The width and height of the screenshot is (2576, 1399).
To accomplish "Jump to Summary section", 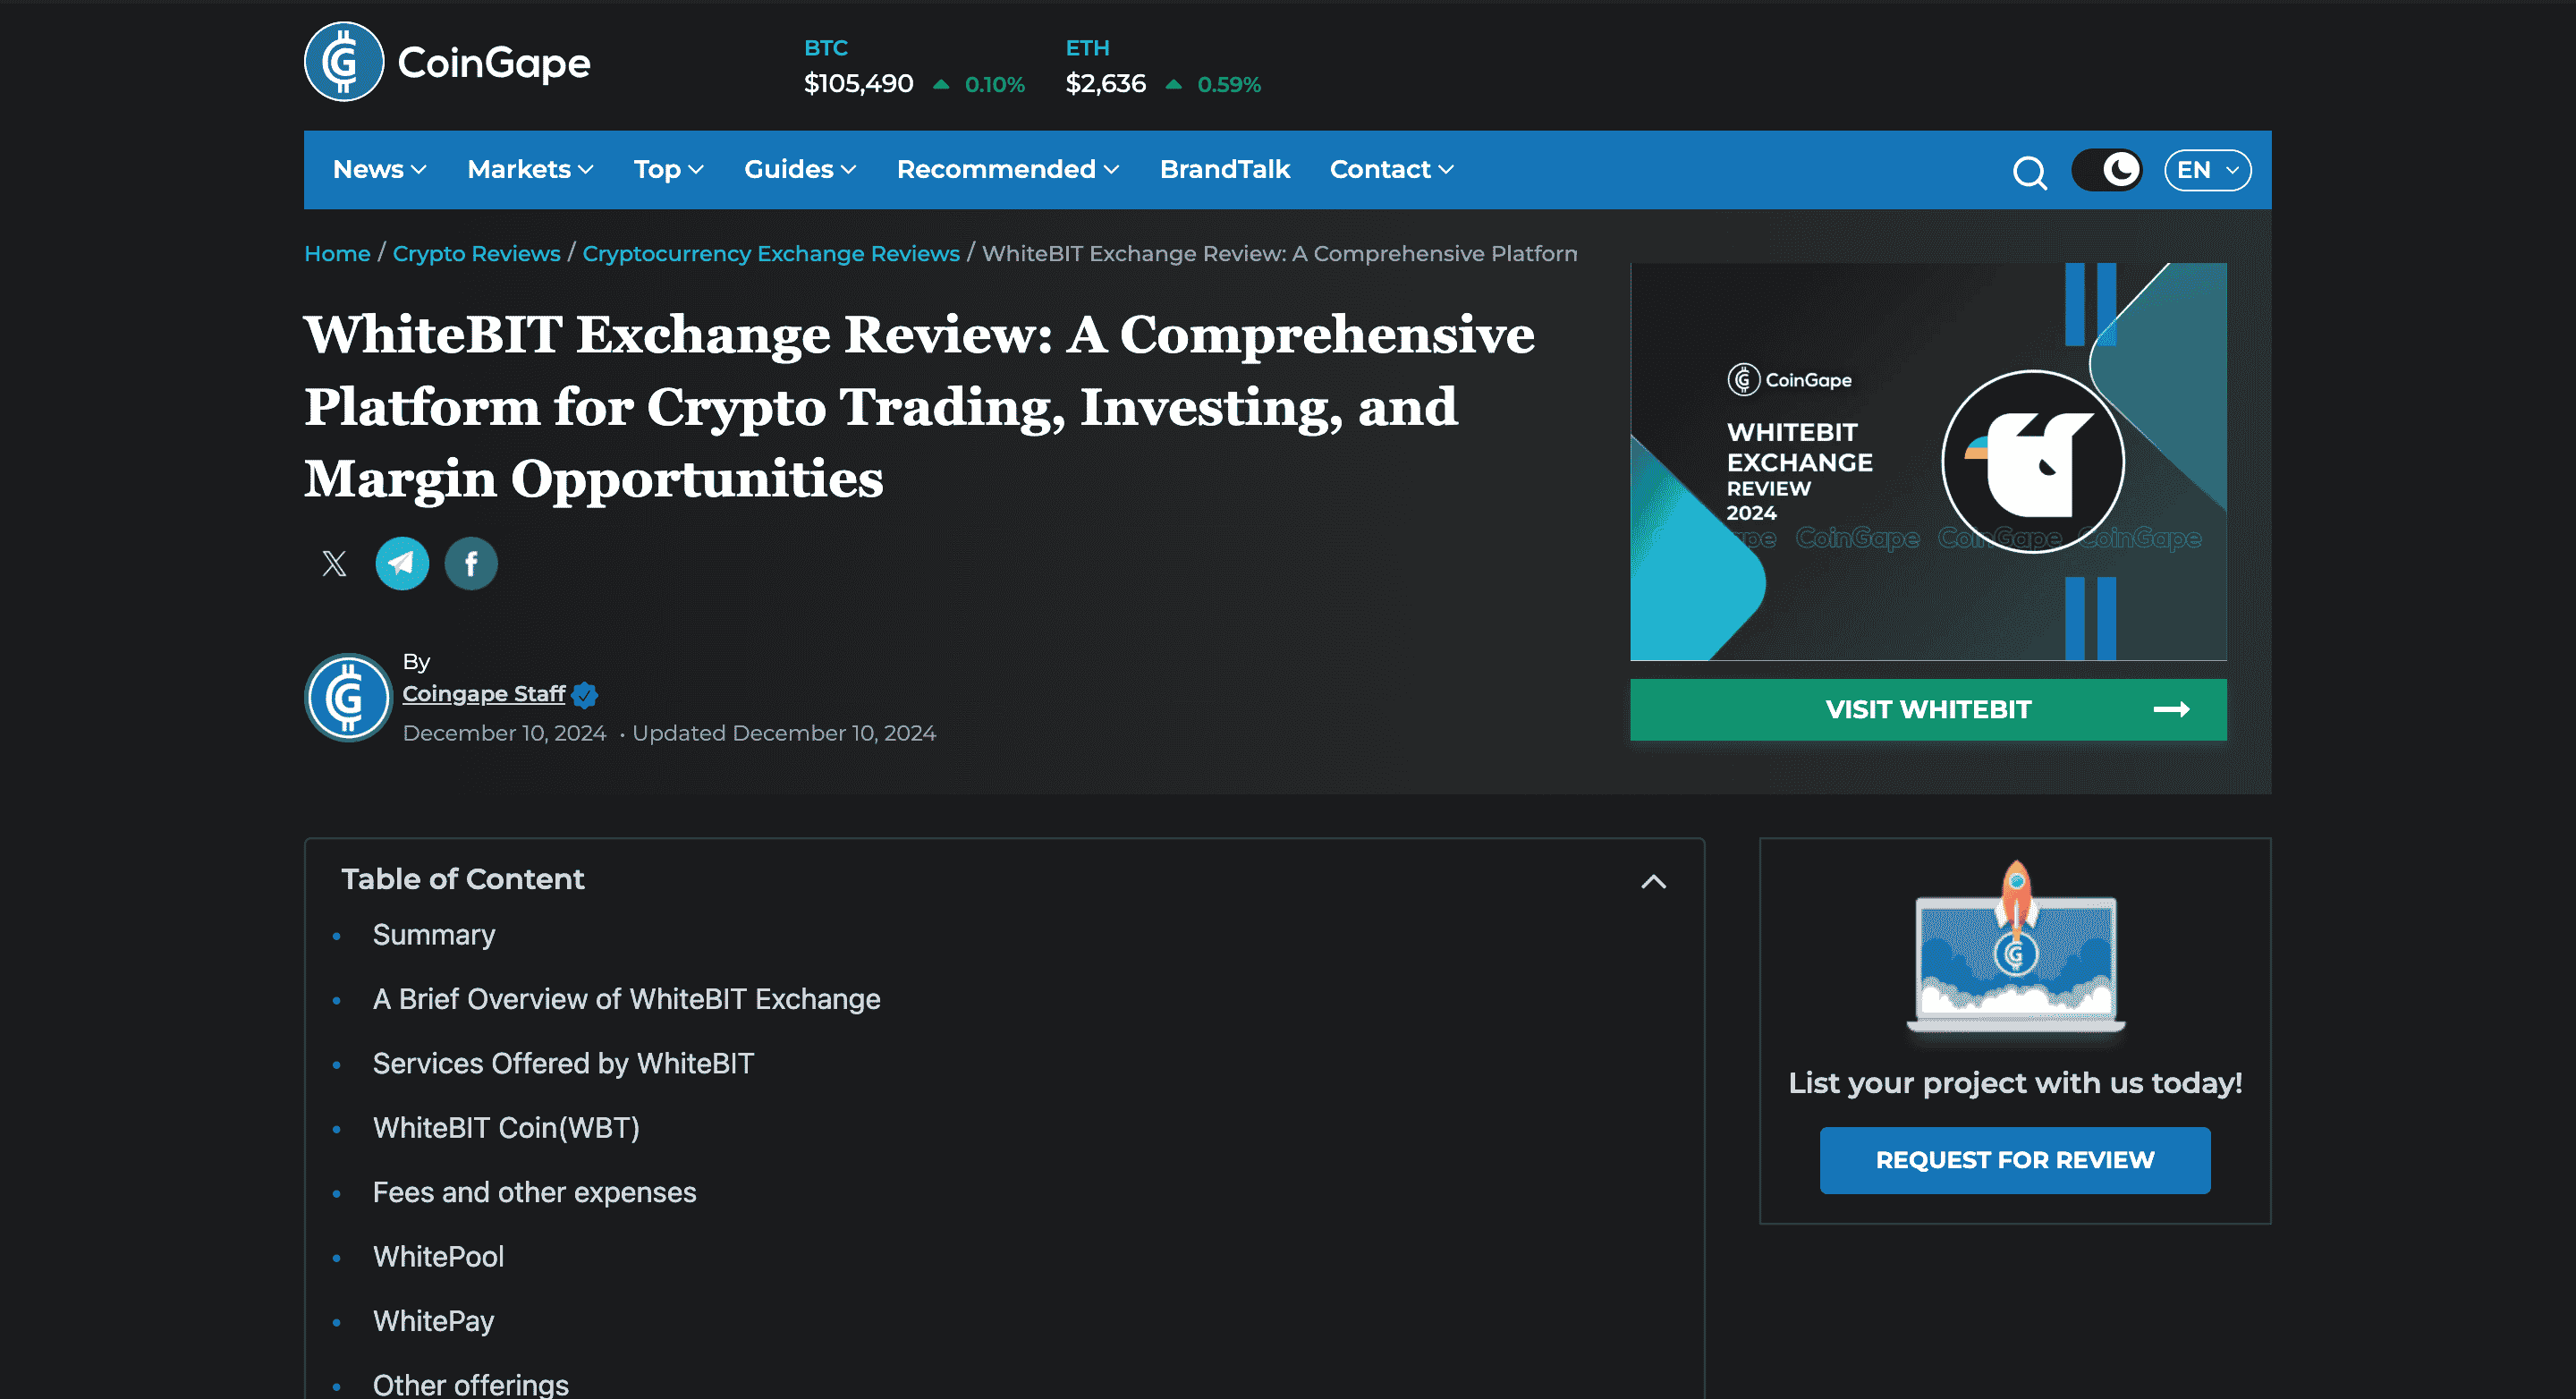I will click(x=433, y=935).
